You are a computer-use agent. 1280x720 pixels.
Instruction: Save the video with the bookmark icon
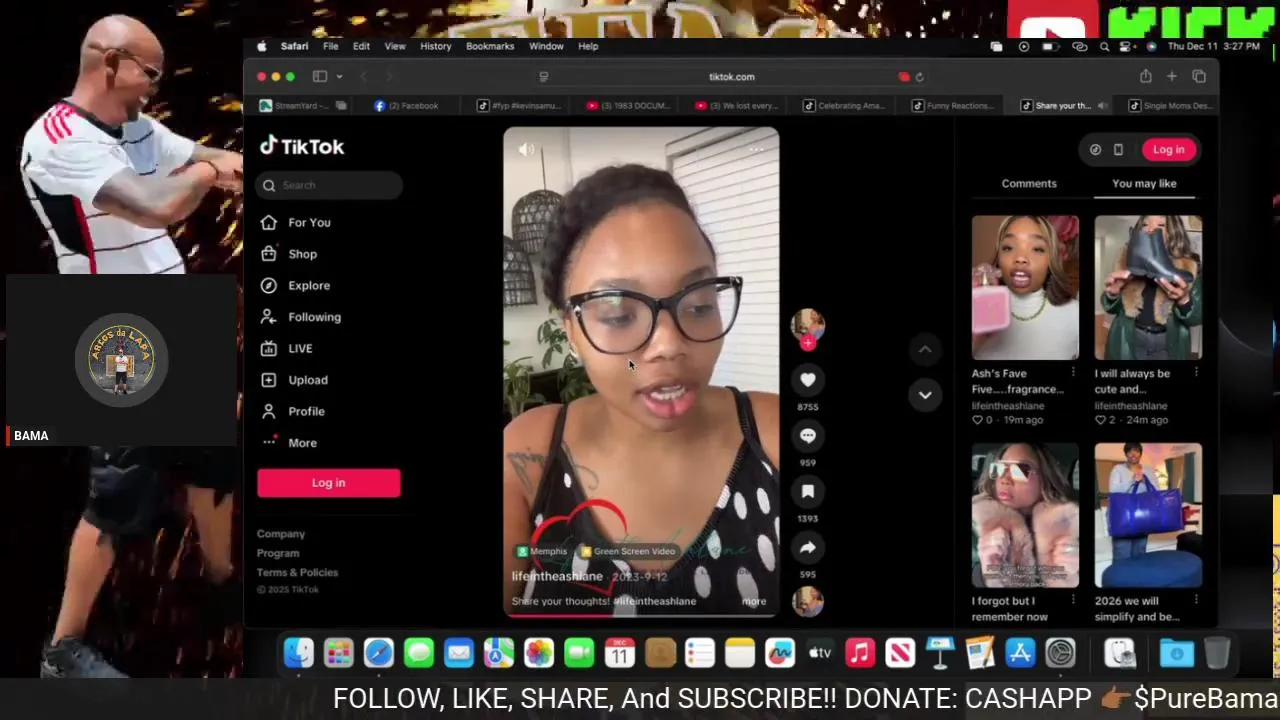point(808,491)
